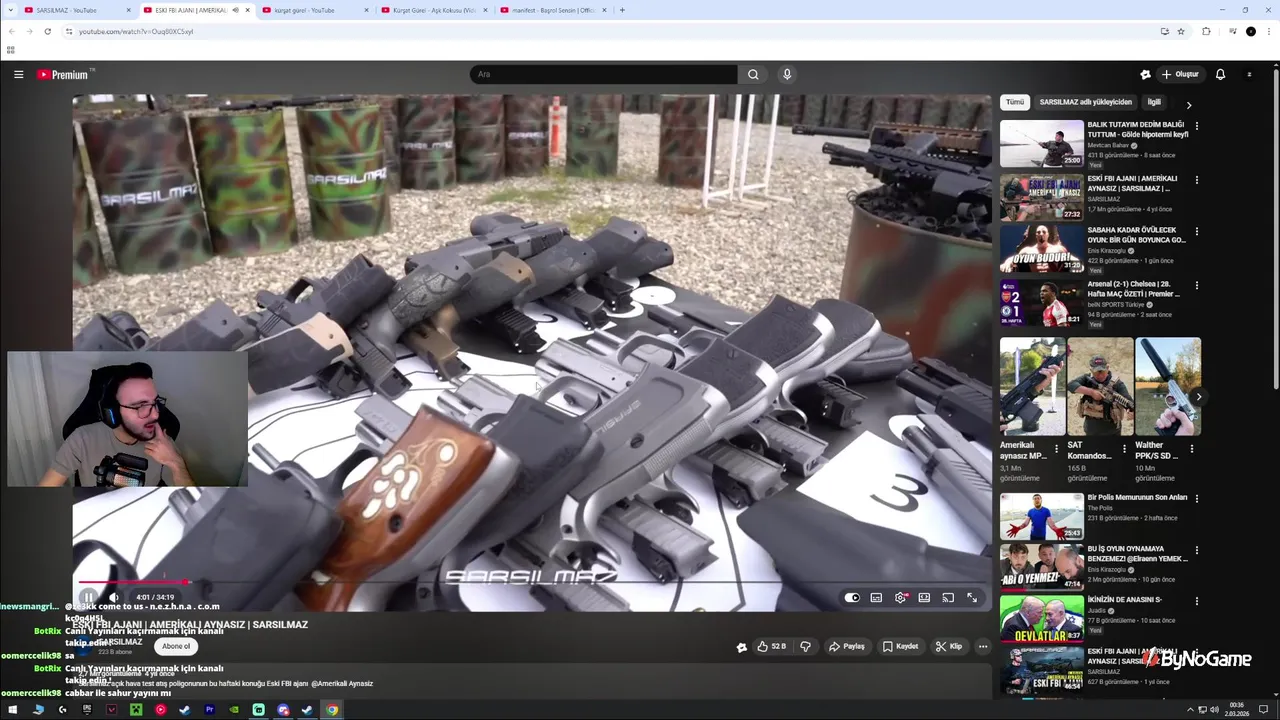Go to YouTube Premium home logo
Image resolution: width=1280 pixels, height=720 pixels.
pyautogui.click(x=64, y=74)
